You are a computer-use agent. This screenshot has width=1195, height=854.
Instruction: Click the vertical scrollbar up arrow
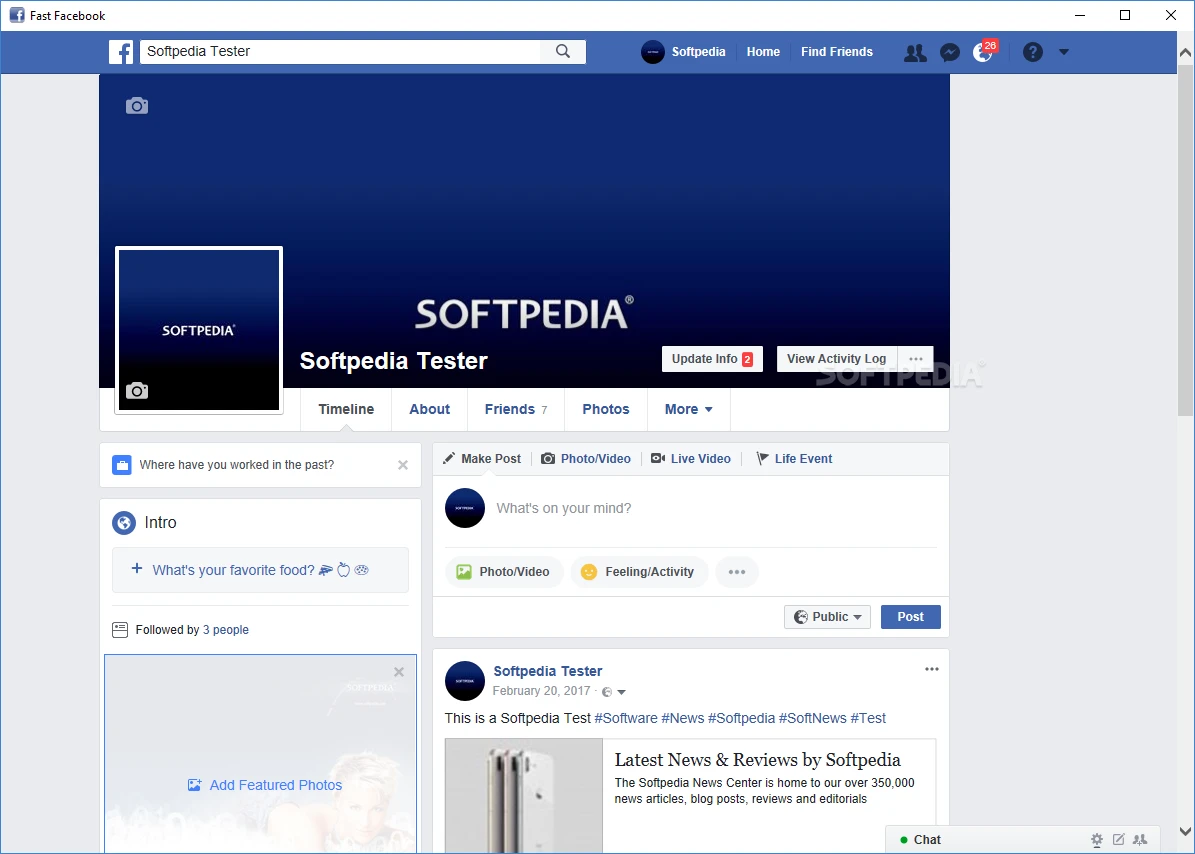1185,53
